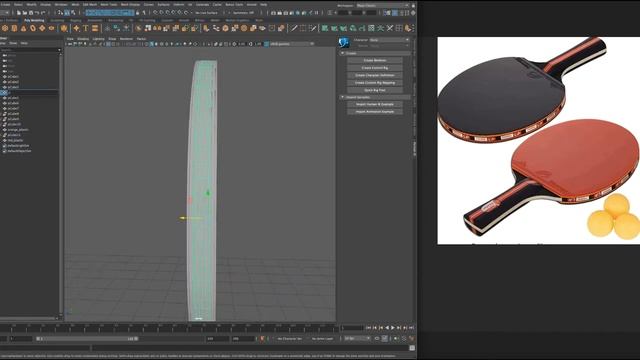Click the Play backwards button
640x360 pixels.
tap(387, 328)
